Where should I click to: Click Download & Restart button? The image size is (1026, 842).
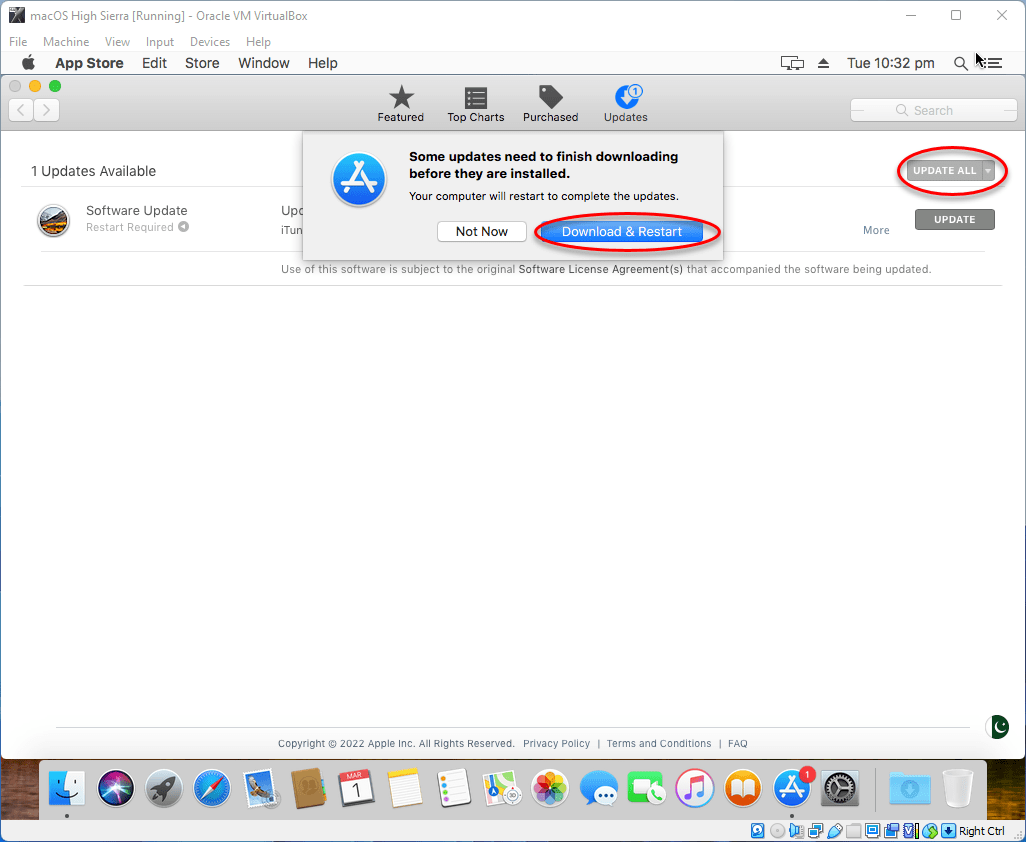click(x=622, y=232)
